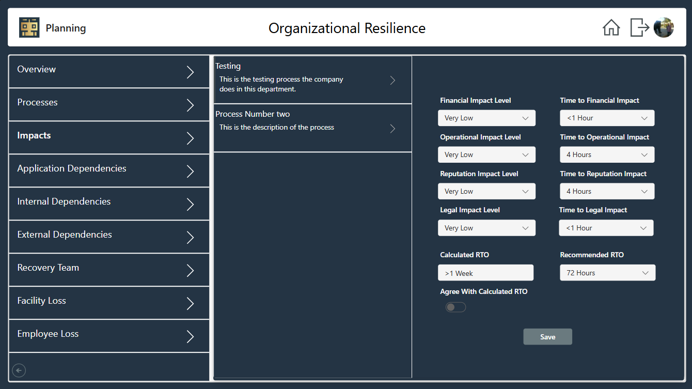Open Time to Financial Impact dropdown
The height and width of the screenshot is (389, 692).
[x=607, y=118]
